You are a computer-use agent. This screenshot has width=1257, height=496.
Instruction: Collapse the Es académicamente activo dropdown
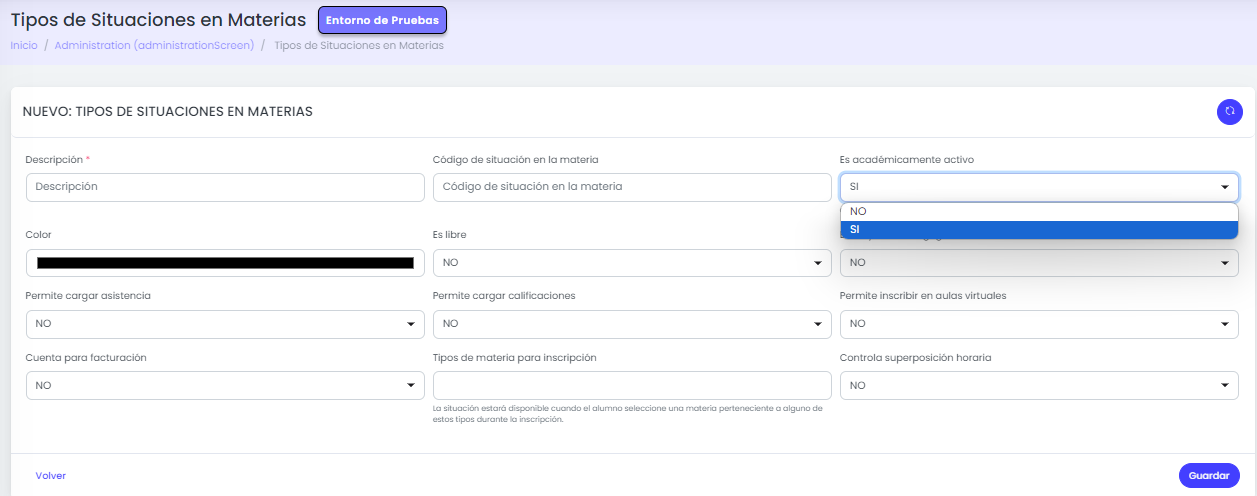(1039, 187)
